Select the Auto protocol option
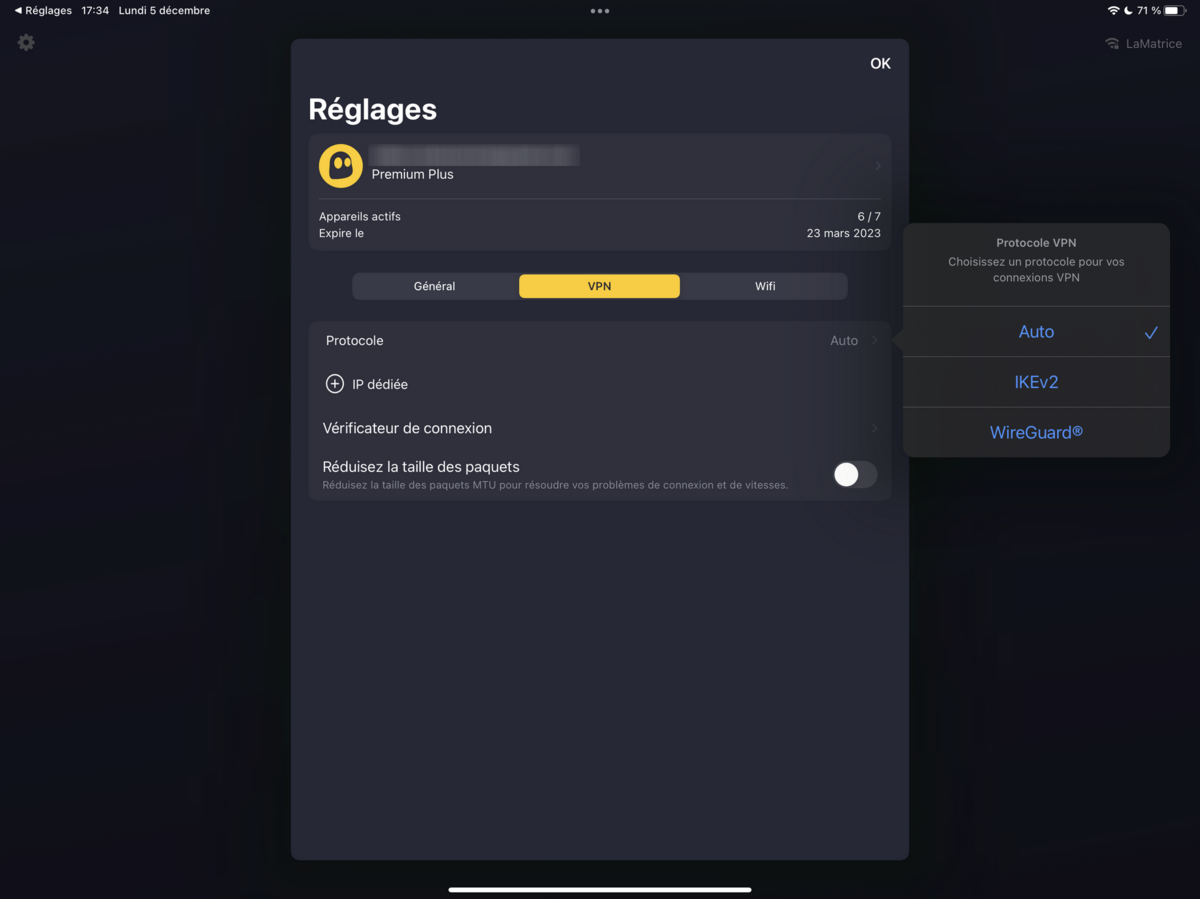 click(1036, 332)
